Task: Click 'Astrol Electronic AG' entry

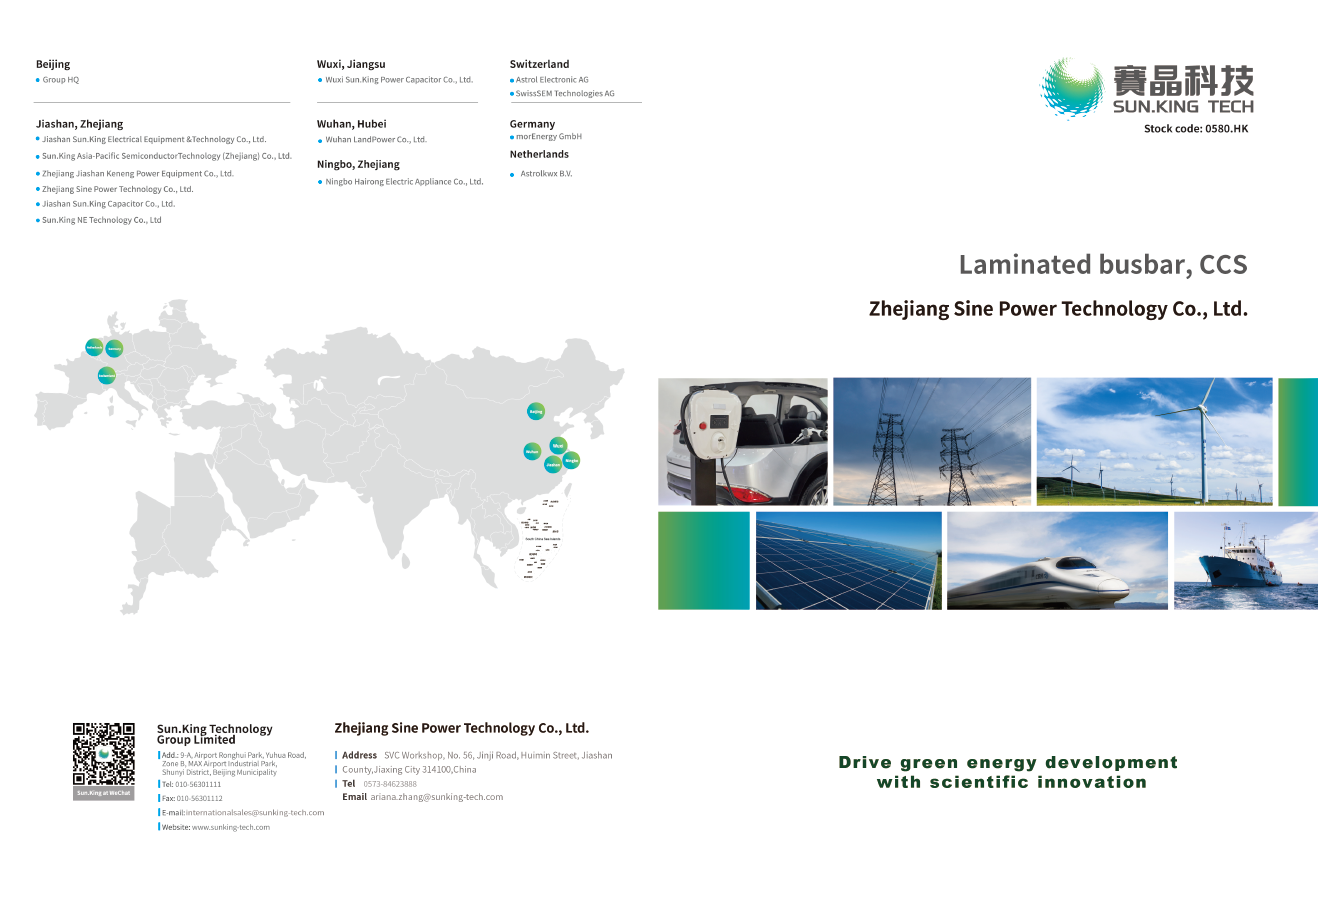Action: pyautogui.click(x=552, y=80)
